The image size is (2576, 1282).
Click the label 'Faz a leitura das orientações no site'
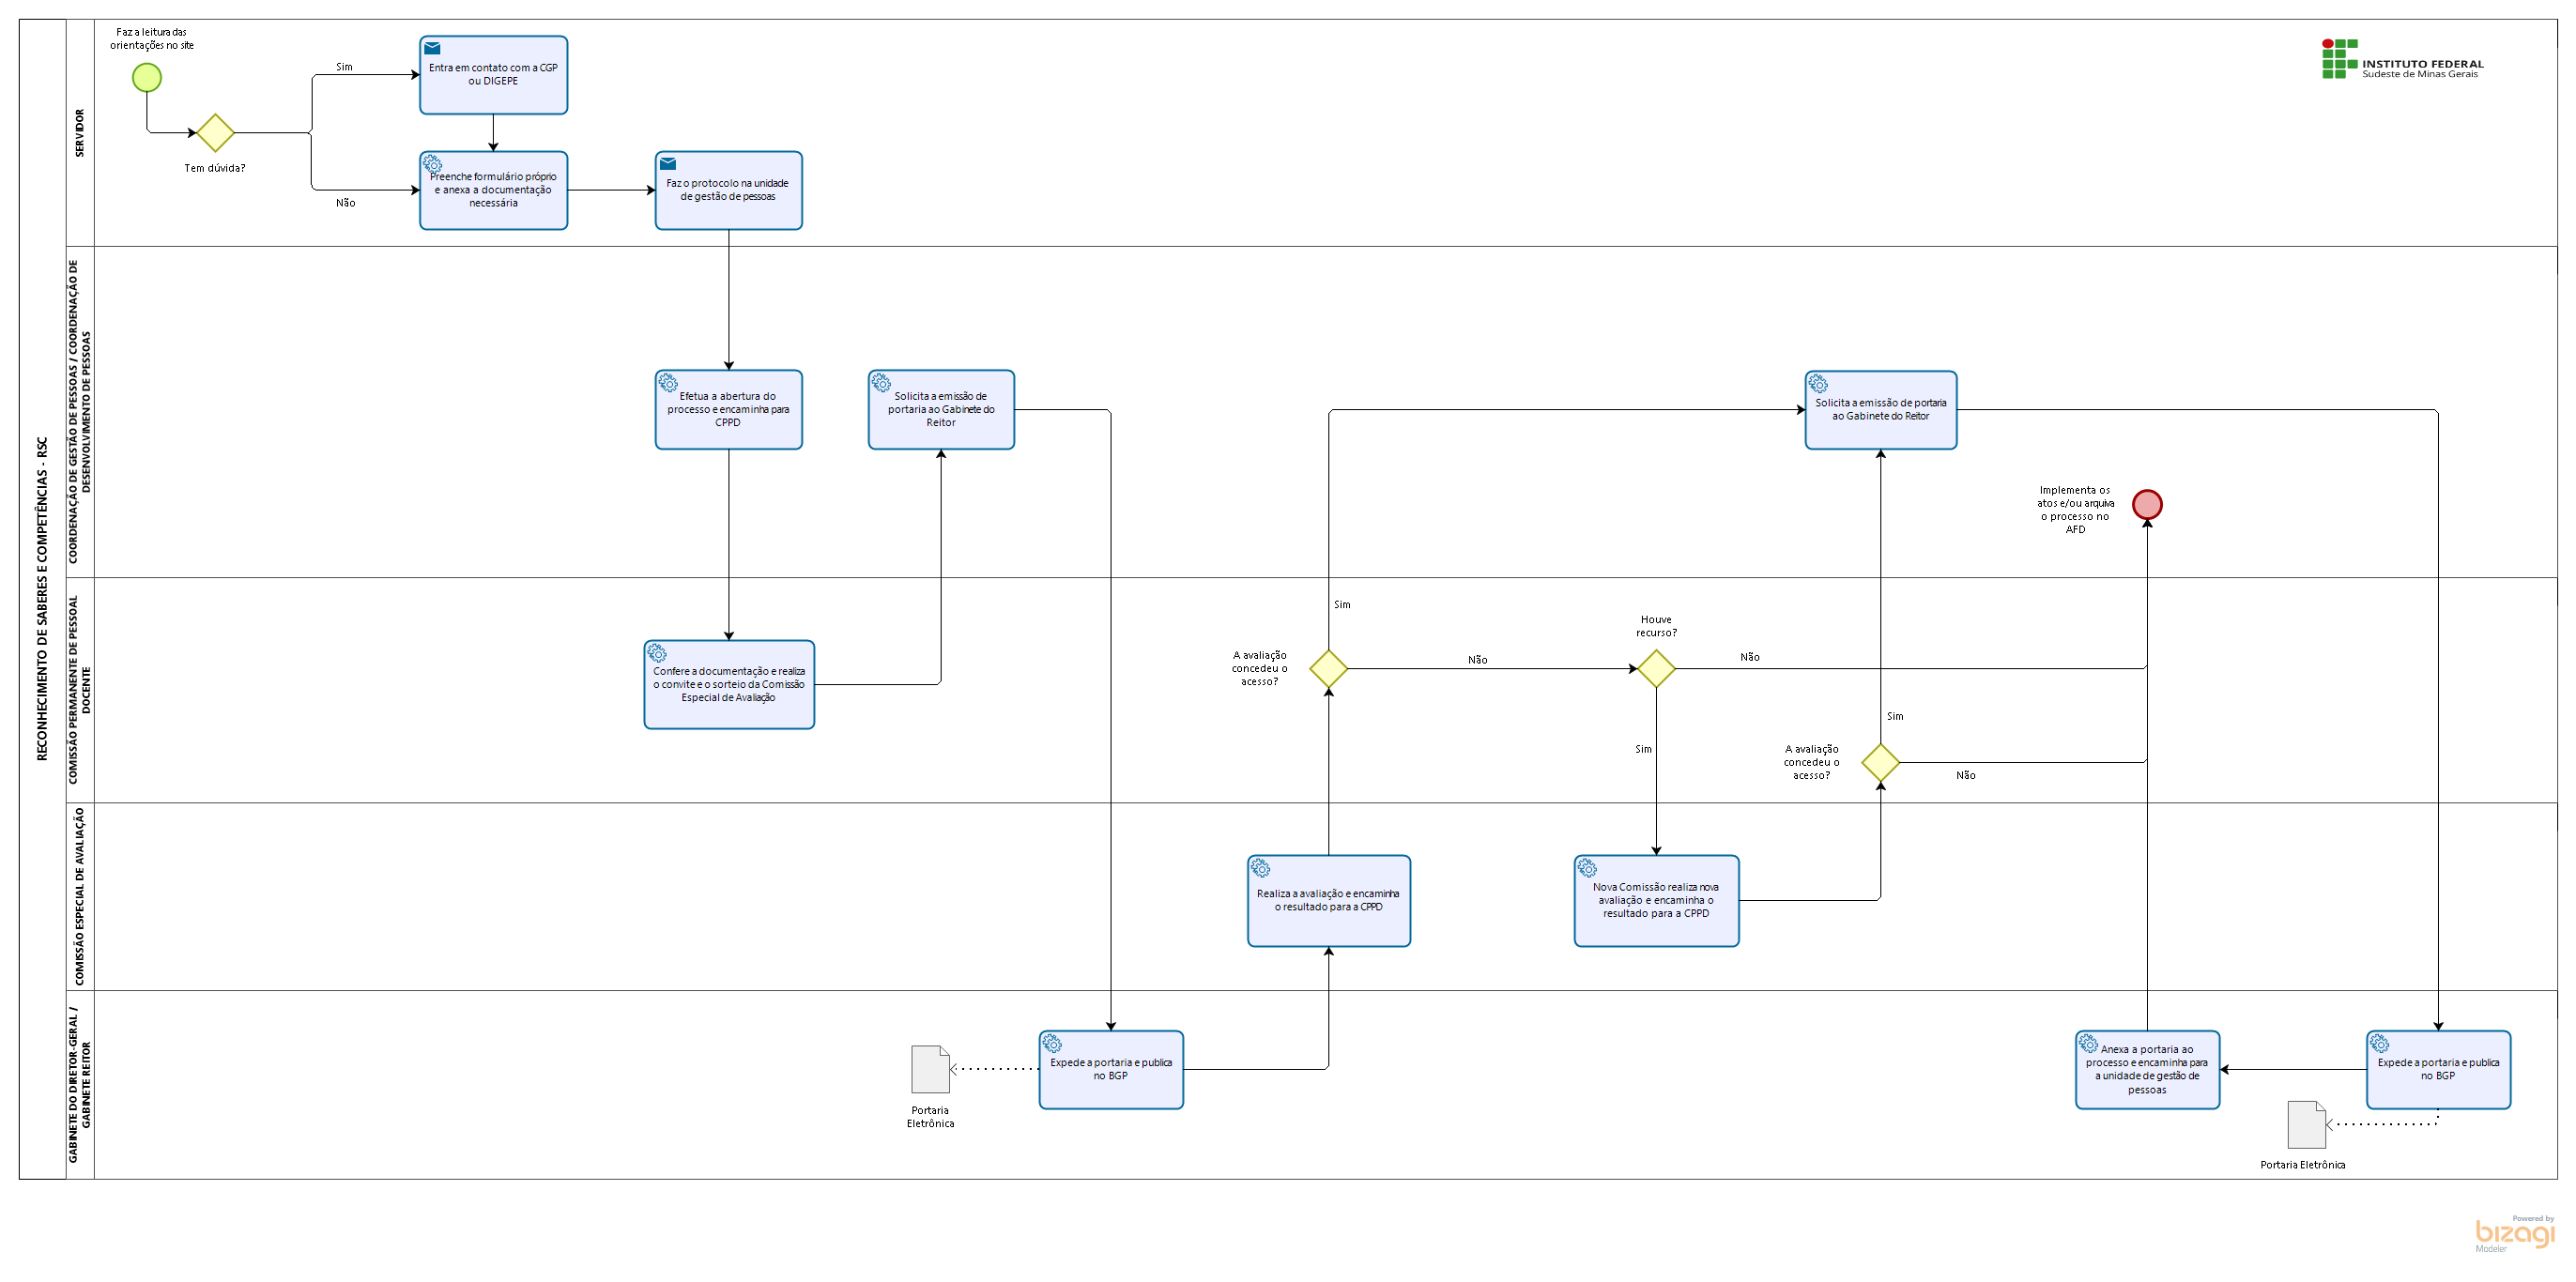pyautogui.click(x=152, y=39)
